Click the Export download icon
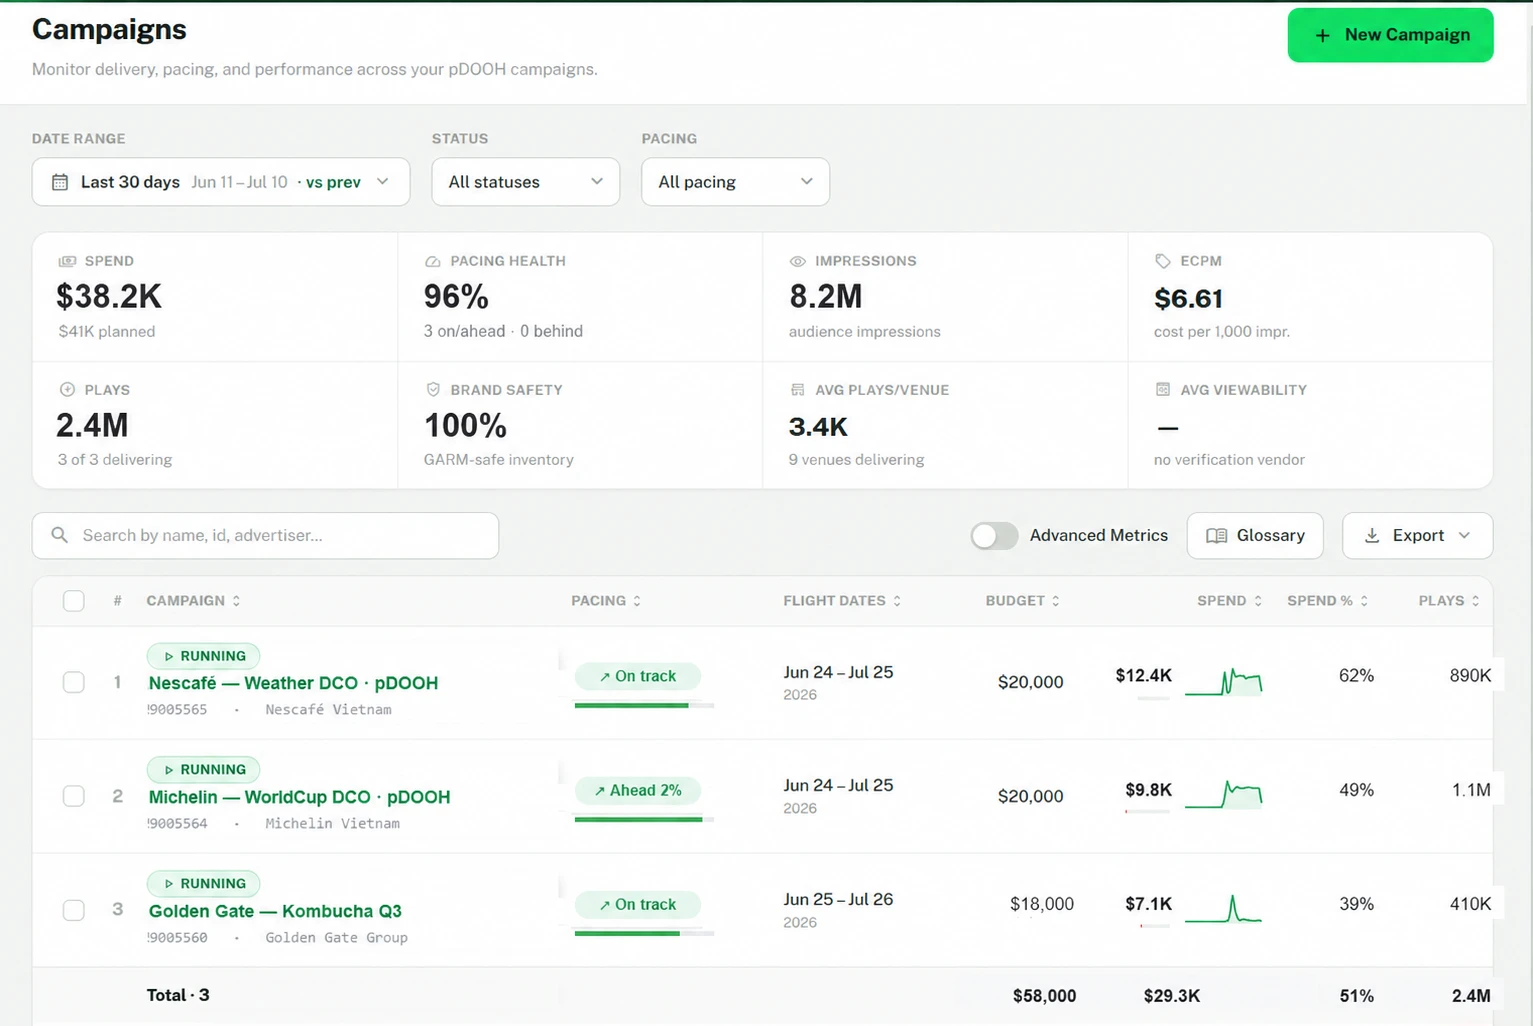This screenshot has width=1533, height=1026. click(x=1372, y=536)
